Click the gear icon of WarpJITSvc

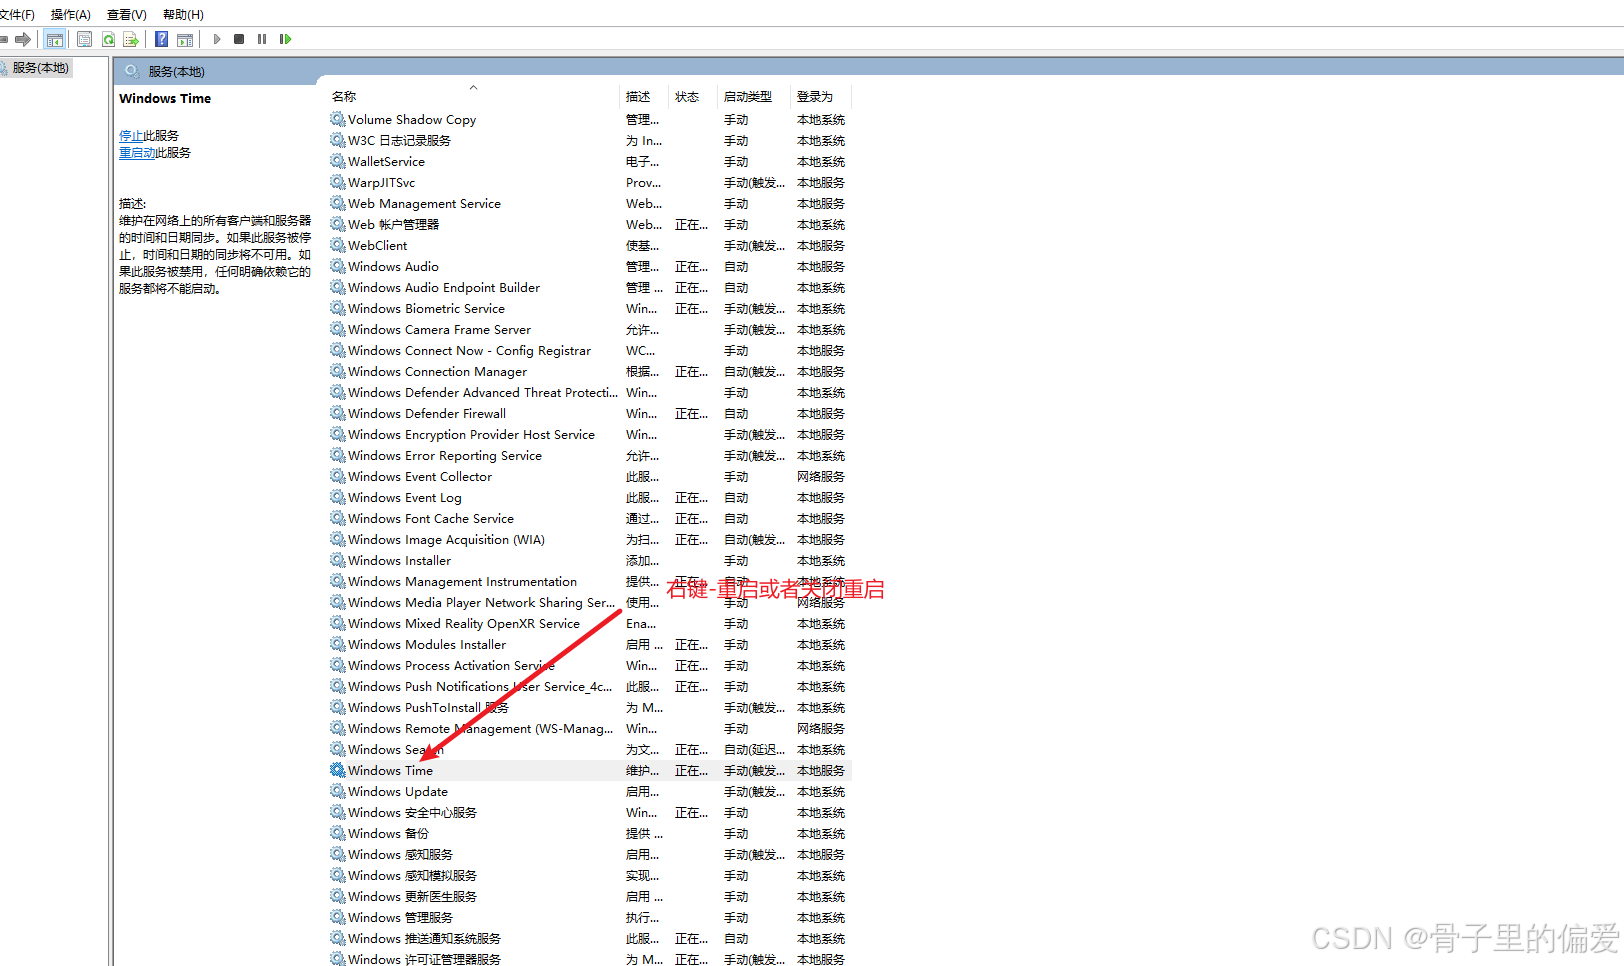(338, 182)
